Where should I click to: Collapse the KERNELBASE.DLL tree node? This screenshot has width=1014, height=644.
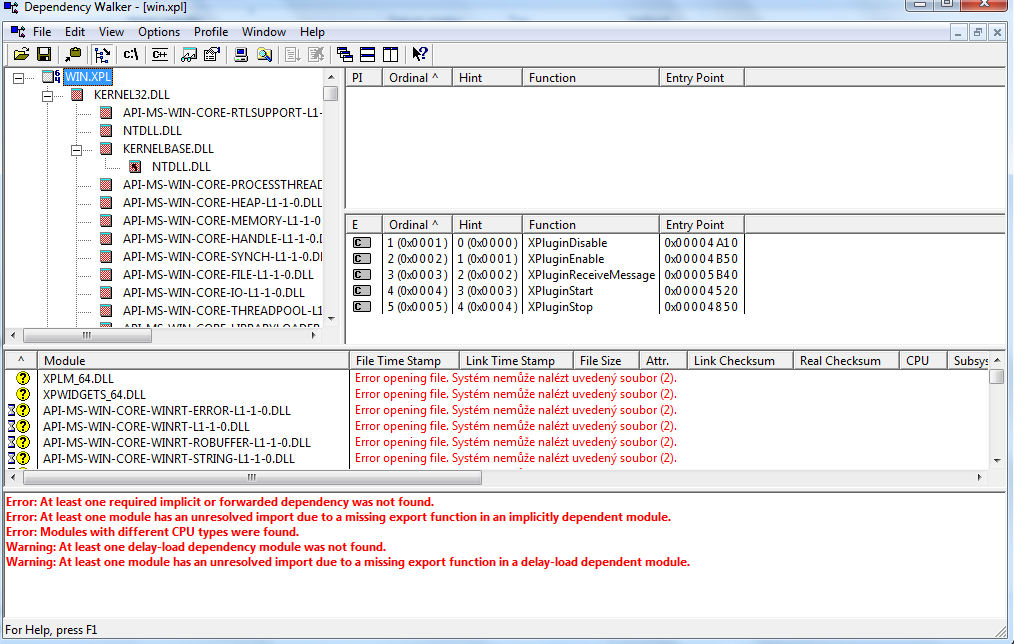pyautogui.click(x=76, y=150)
